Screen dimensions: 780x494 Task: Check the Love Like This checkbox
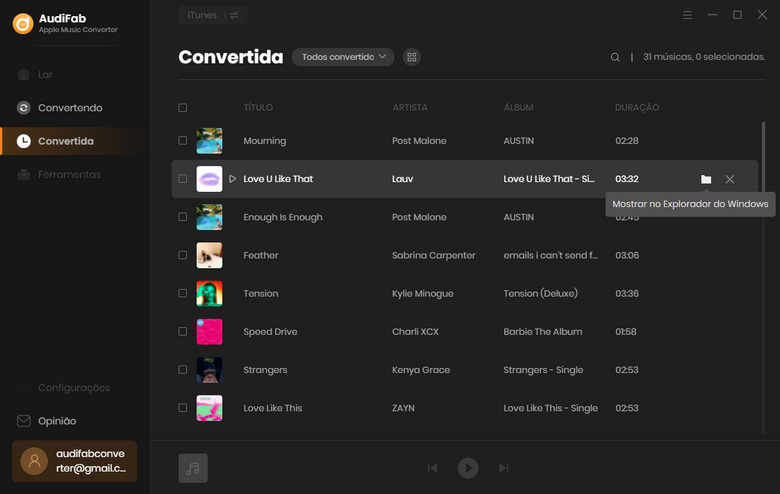click(183, 407)
